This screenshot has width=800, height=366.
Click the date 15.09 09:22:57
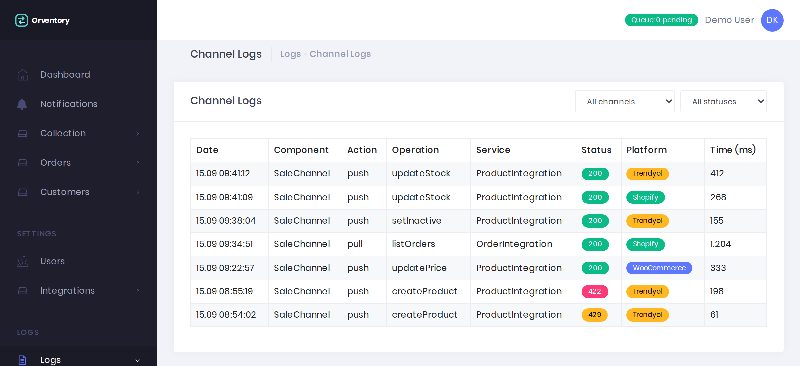tap(226, 268)
